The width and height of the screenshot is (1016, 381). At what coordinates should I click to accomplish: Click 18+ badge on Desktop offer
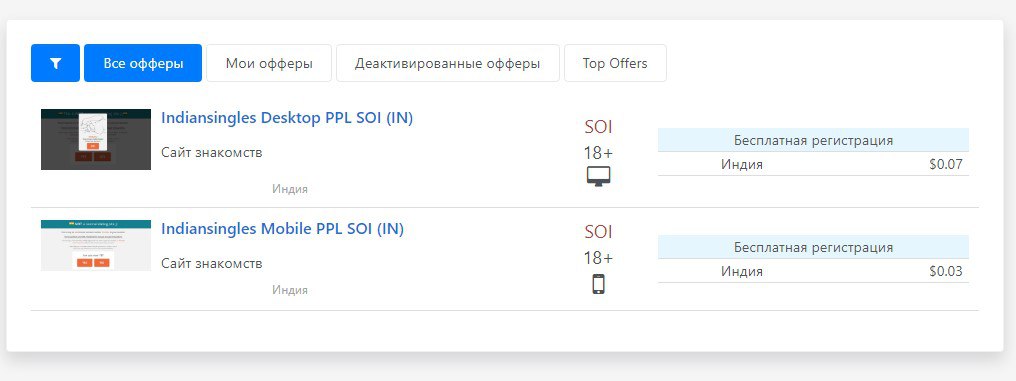coord(598,153)
